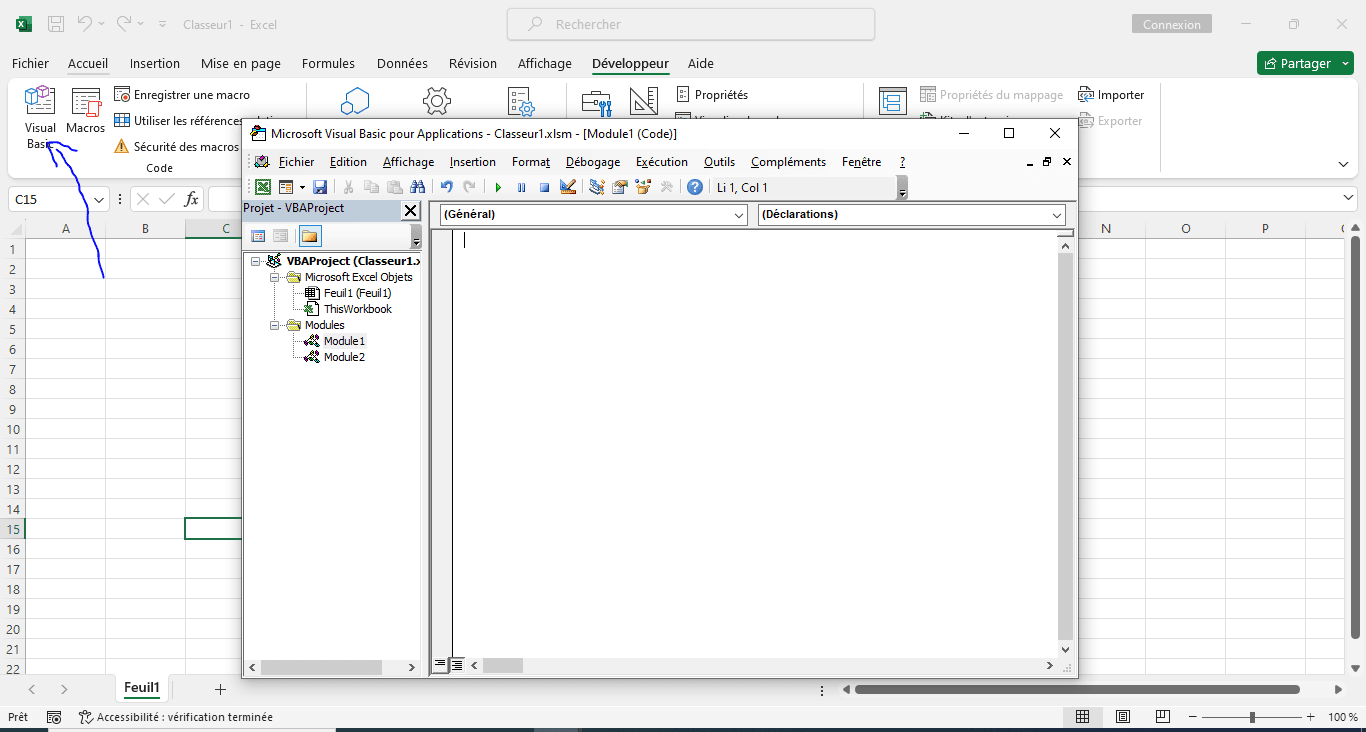
Task: Open the Débogage menu in VBA editor
Action: [593, 162]
